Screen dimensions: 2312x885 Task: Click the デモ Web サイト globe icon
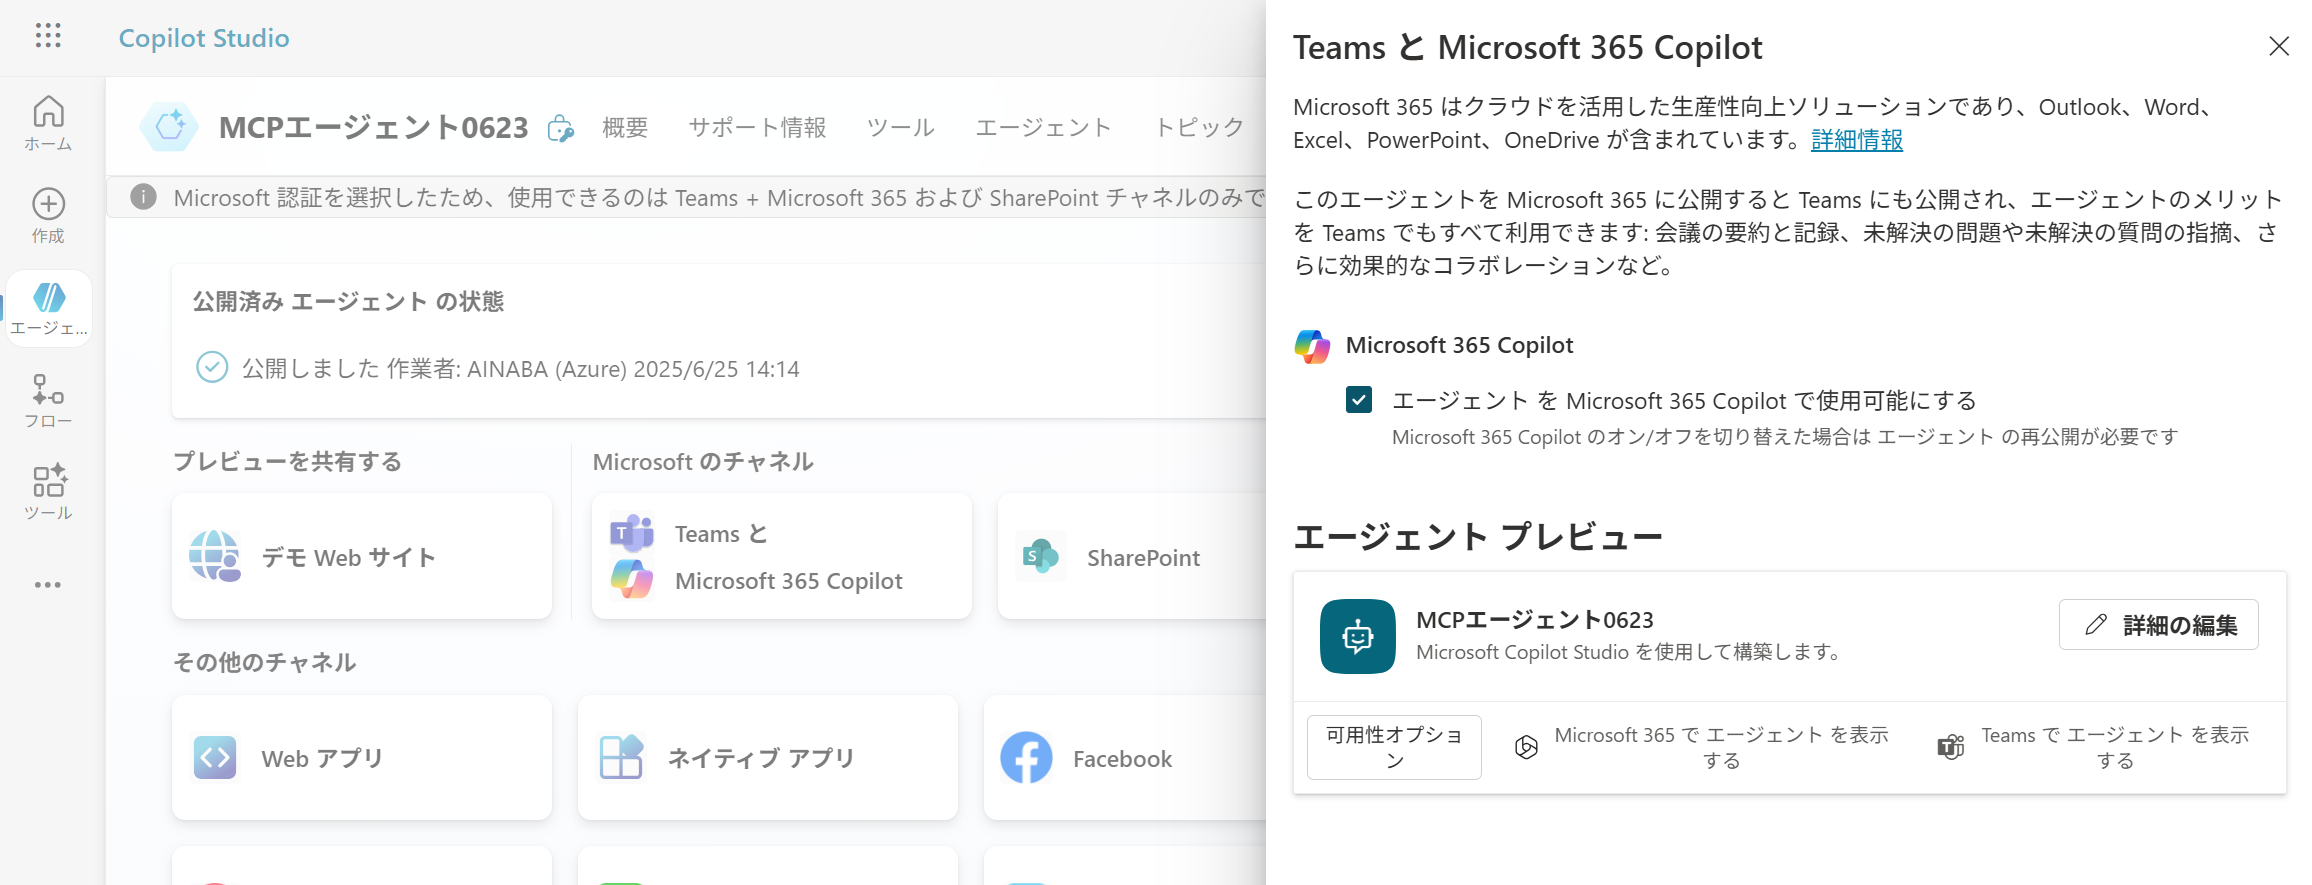tap(215, 556)
